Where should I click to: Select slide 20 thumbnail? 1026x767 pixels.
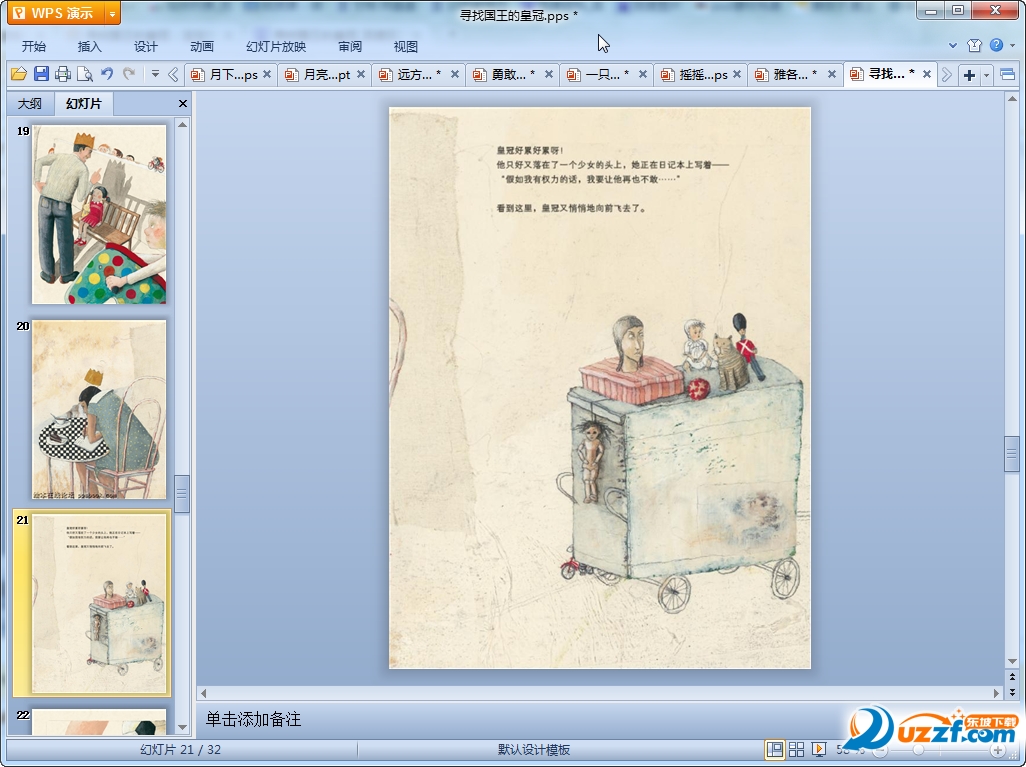tap(99, 410)
